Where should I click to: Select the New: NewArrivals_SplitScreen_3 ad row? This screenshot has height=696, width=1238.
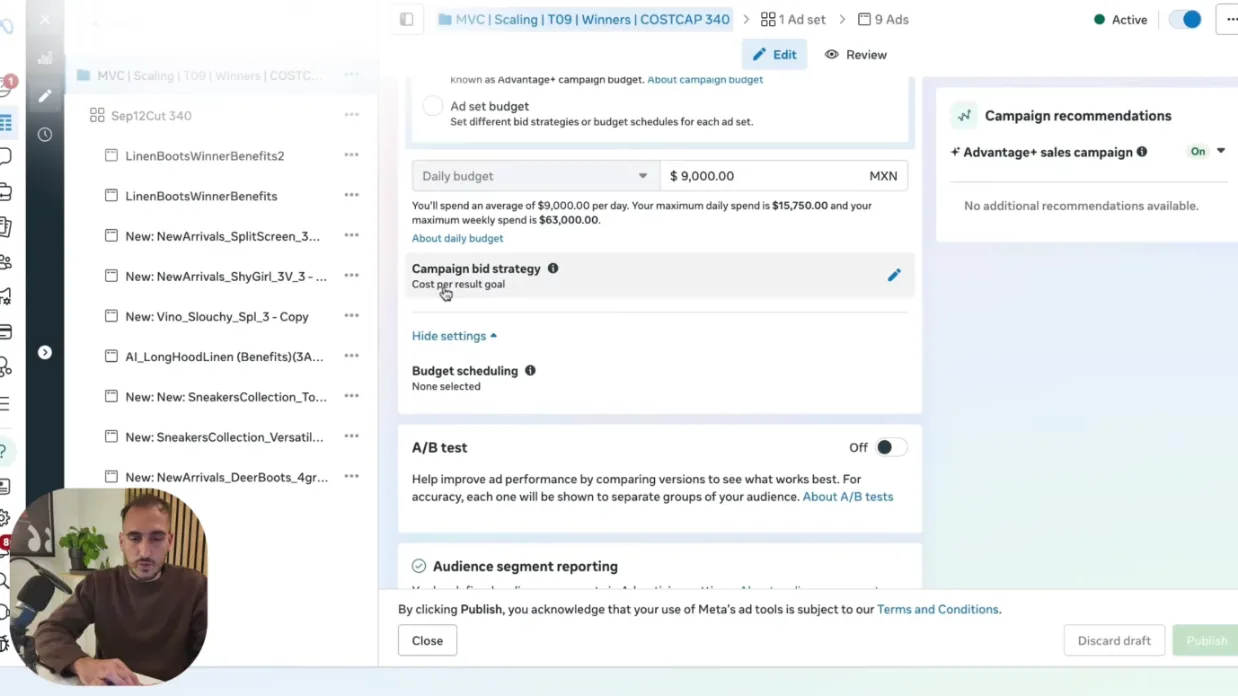pos(222,236)
